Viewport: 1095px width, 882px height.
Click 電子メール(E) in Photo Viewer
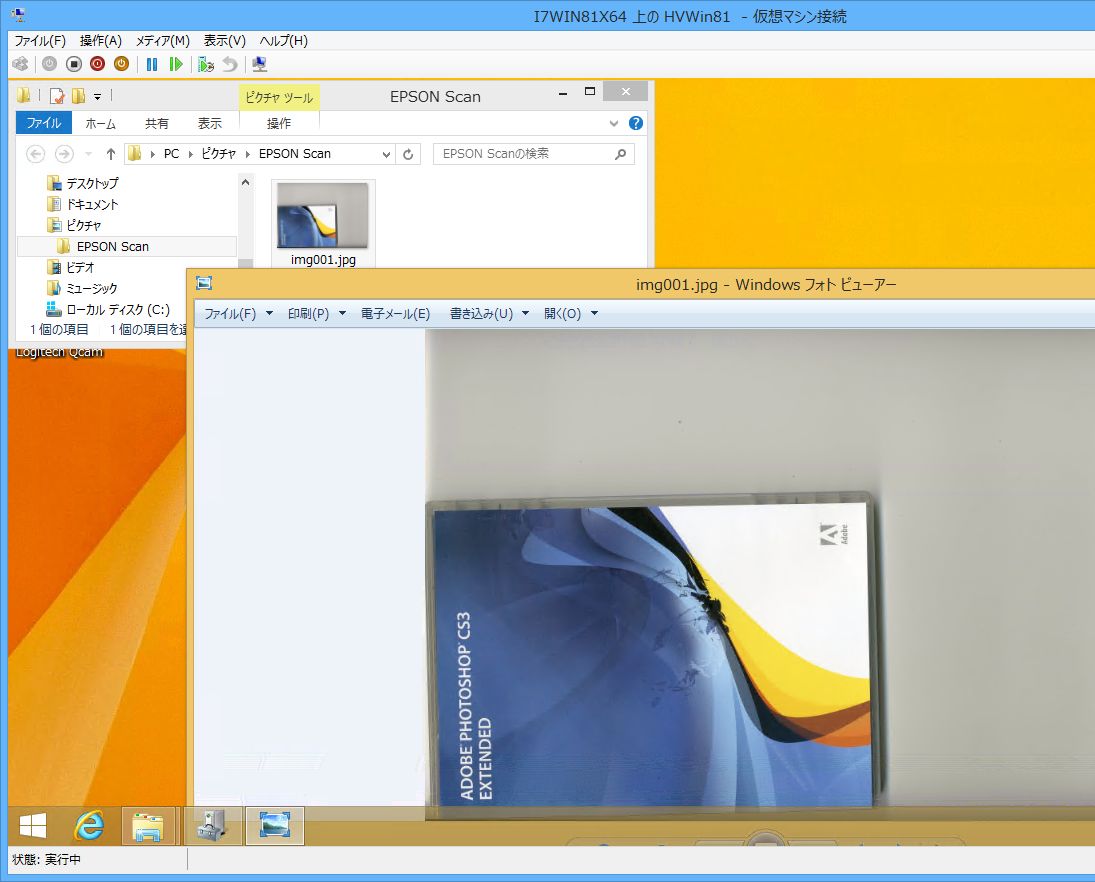pos(395,314)
